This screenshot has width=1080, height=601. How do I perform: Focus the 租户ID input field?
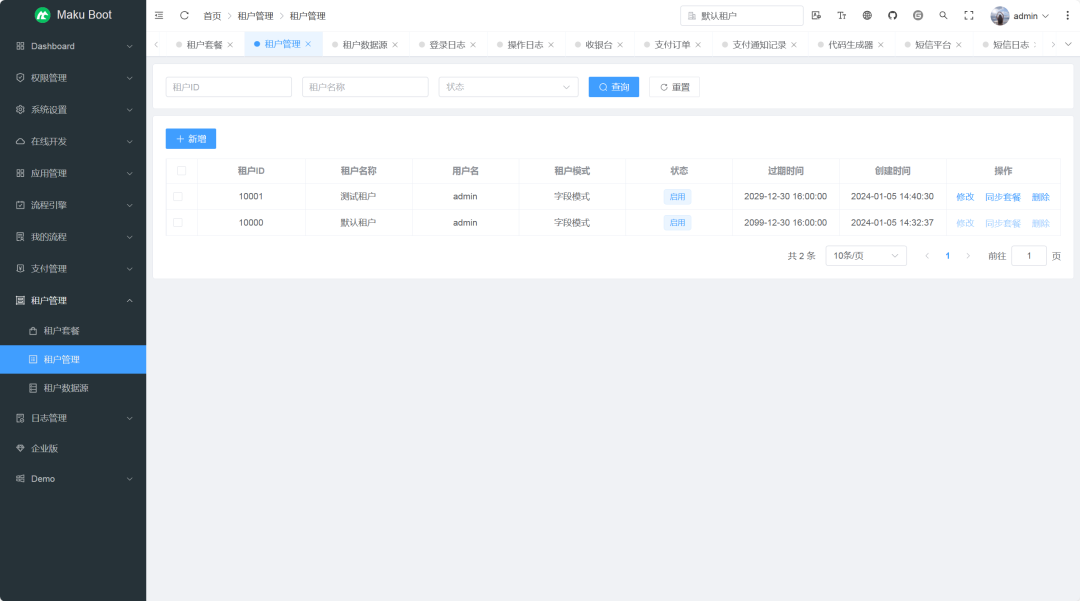pos(229,87)
